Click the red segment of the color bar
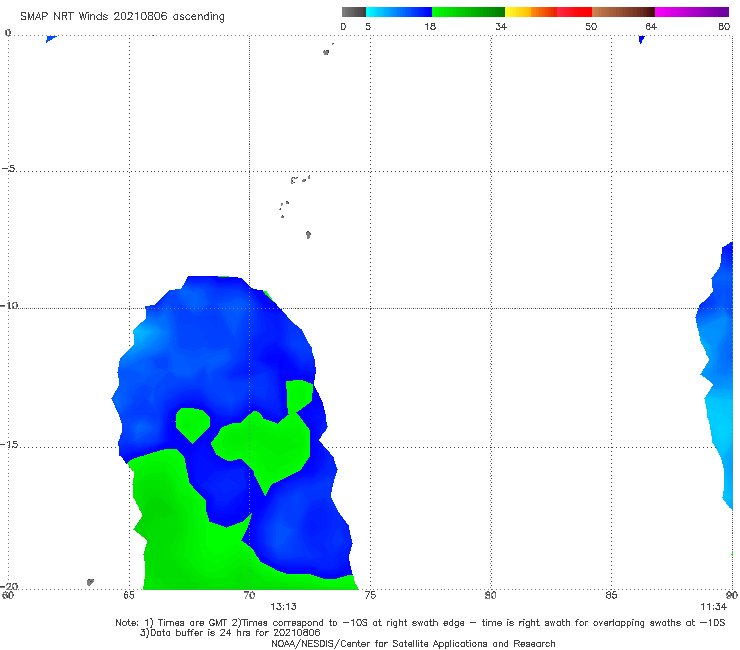Image resolution: width=740 pixels, height=650 pixels. tap(574, 12)
